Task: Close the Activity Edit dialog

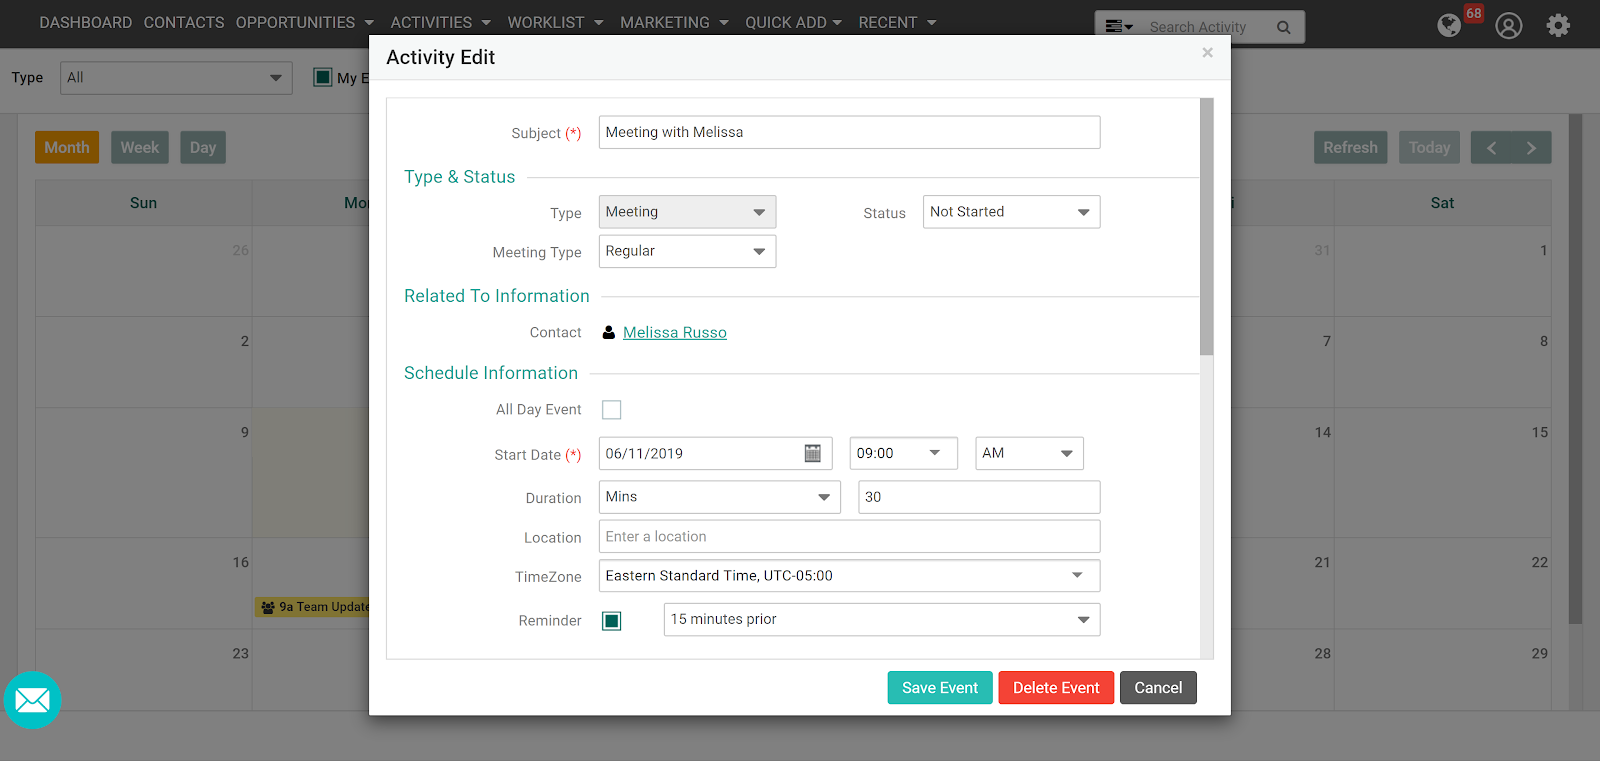Action: [x=1207, y=53]
